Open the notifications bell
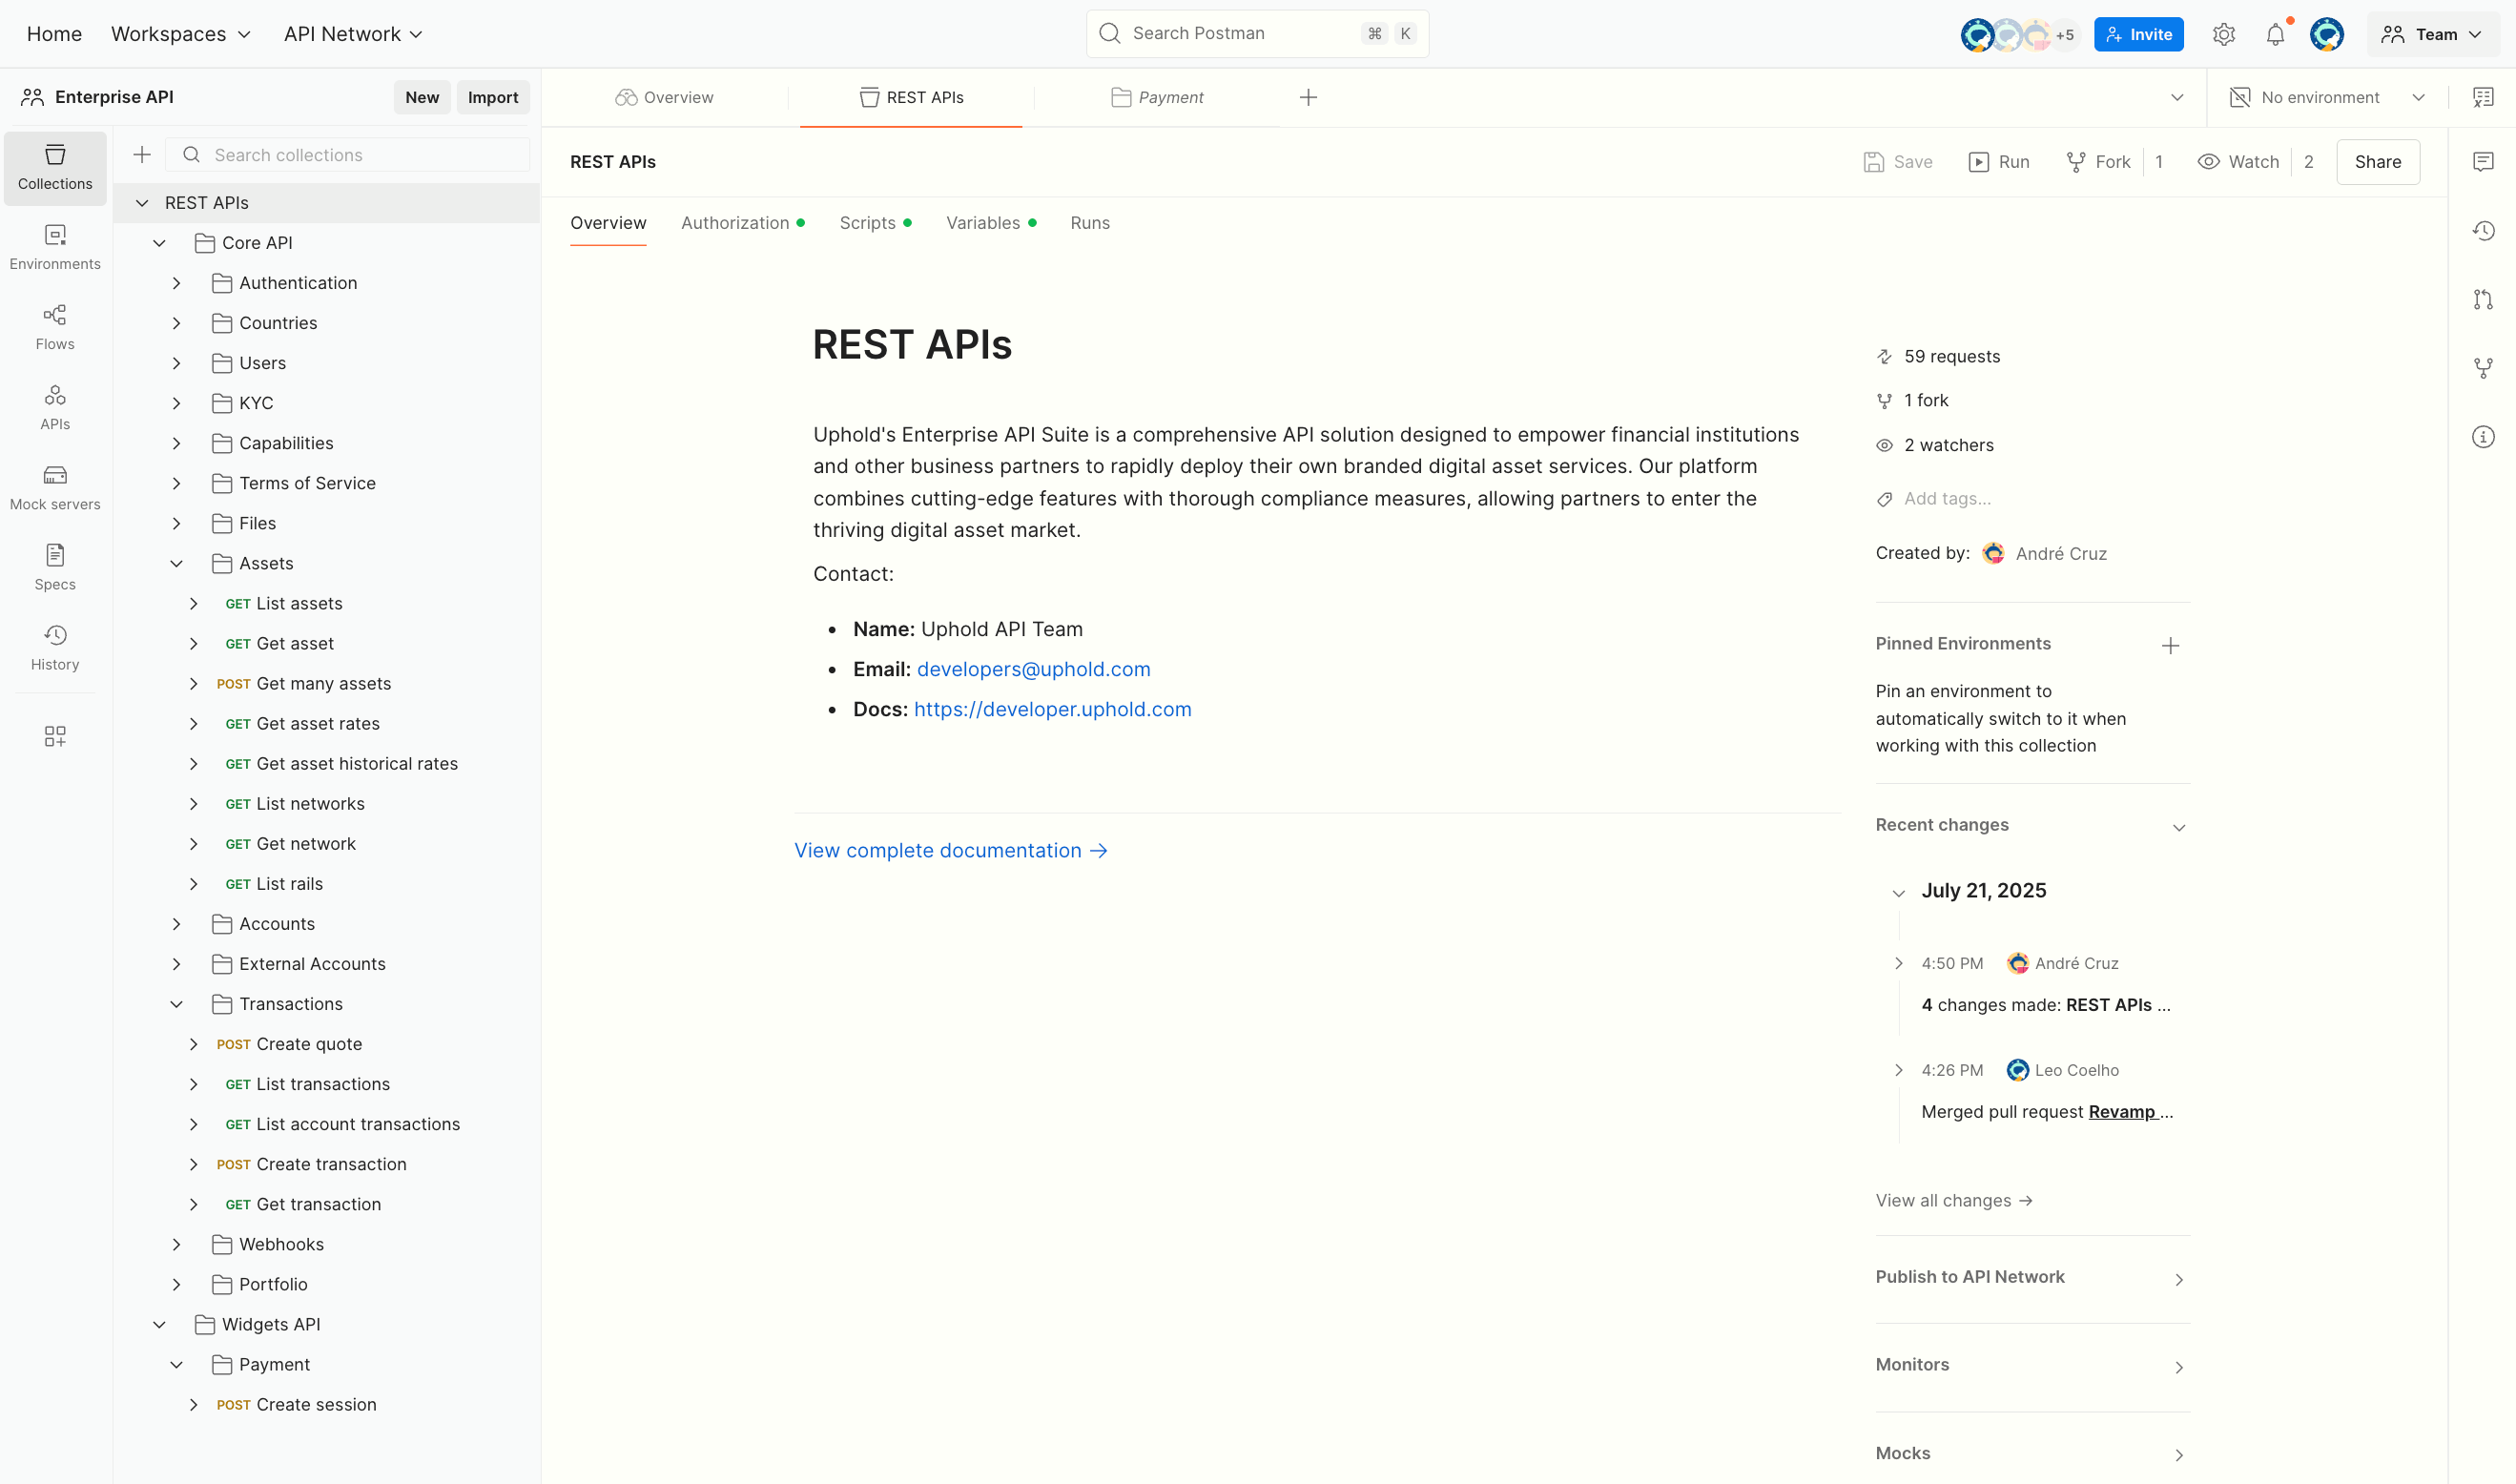This screenshot has height=1484, width=2516. [x=2275, y=34]
